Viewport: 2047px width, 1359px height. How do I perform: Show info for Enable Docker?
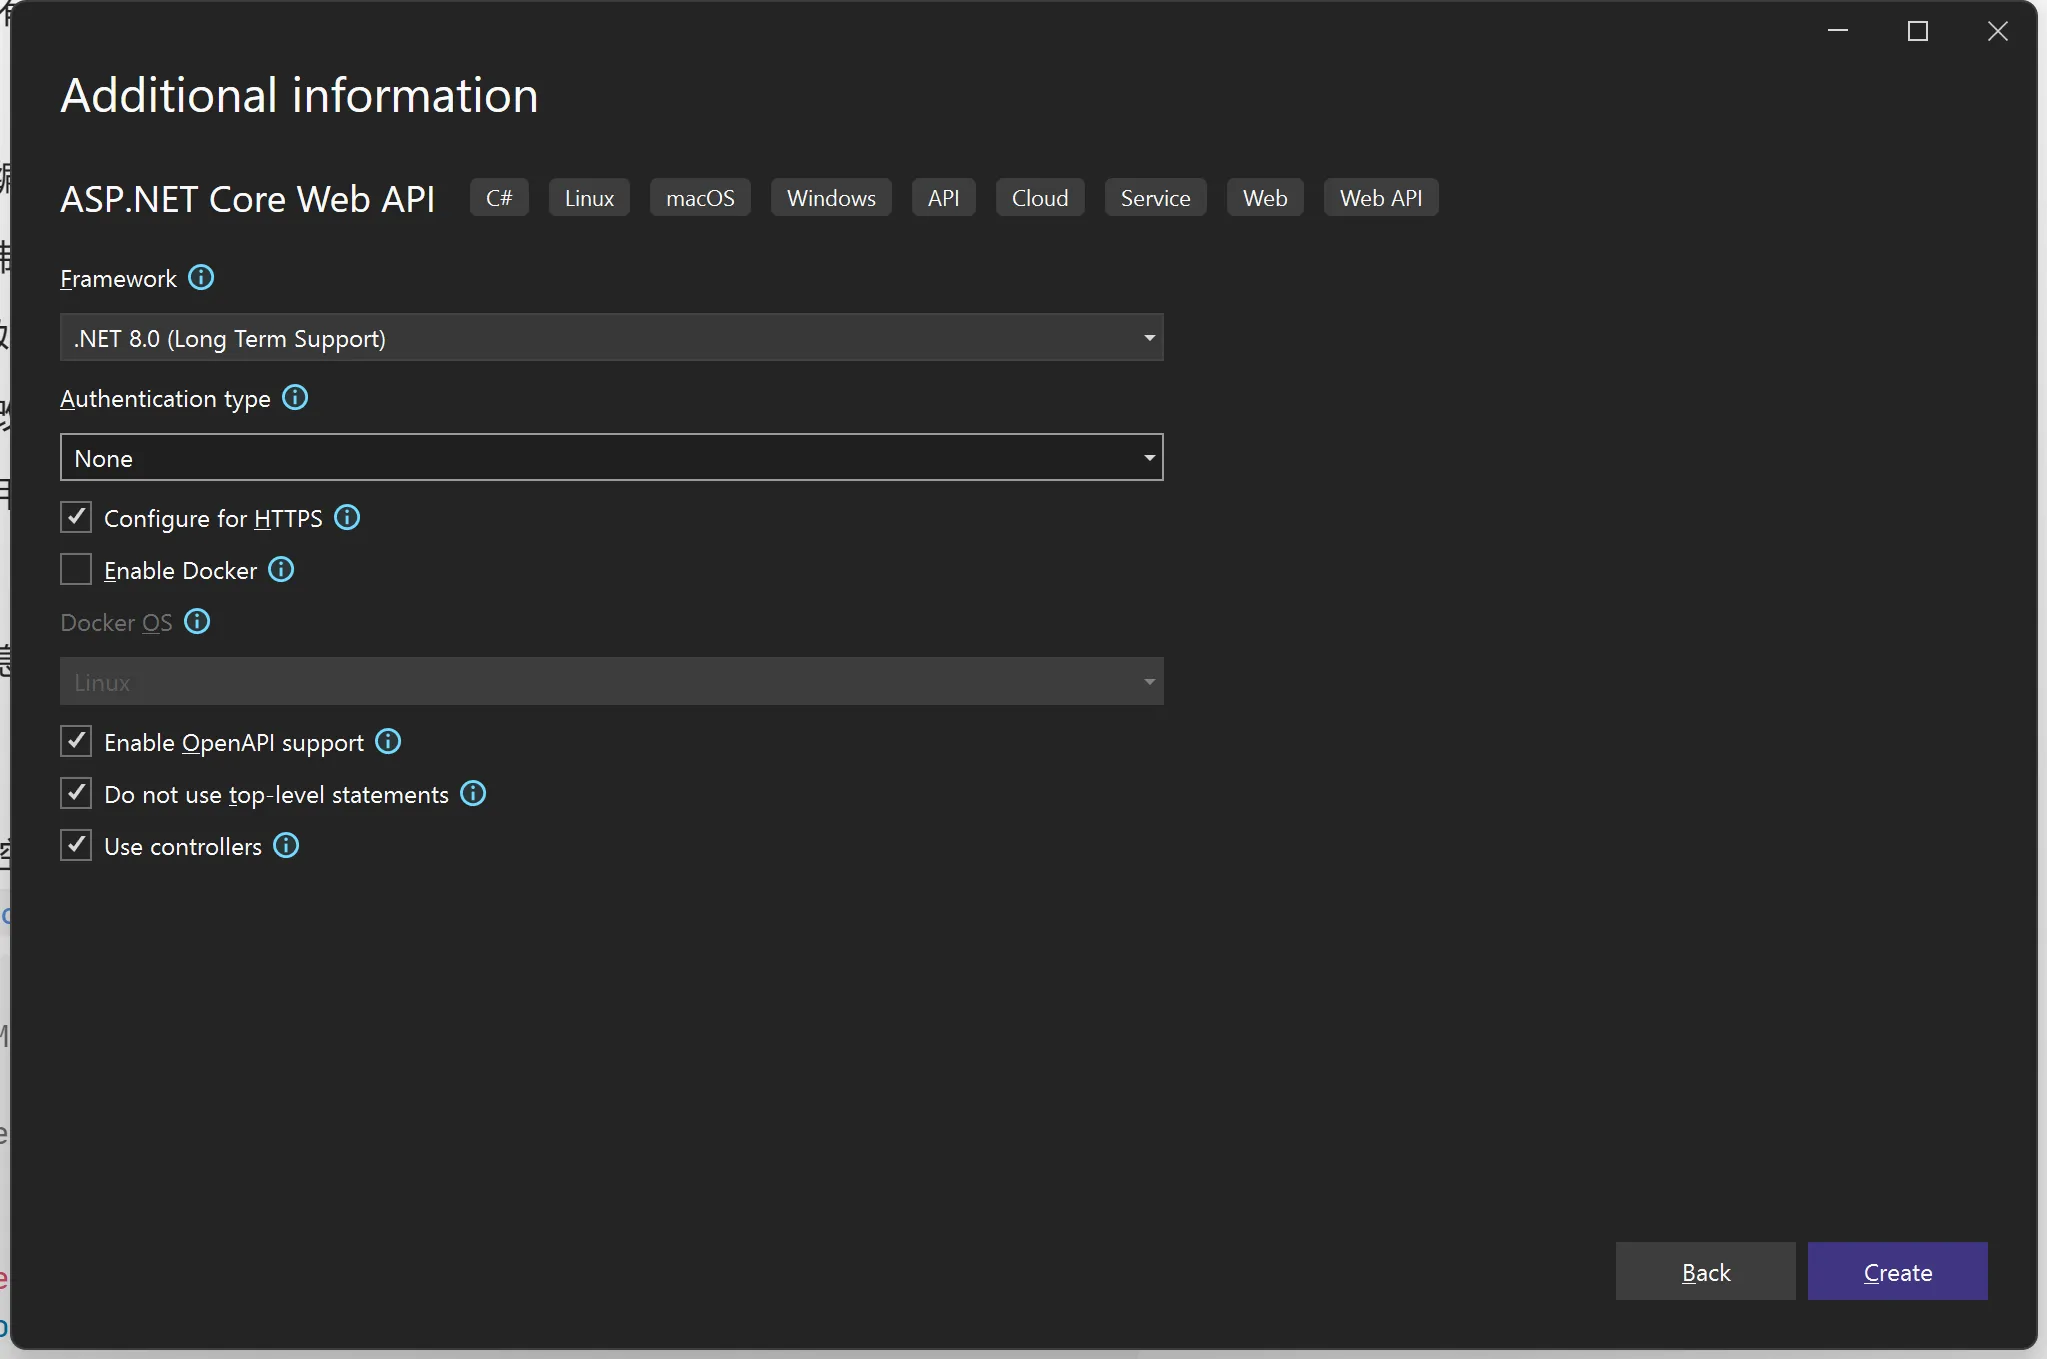click(281, 569)
